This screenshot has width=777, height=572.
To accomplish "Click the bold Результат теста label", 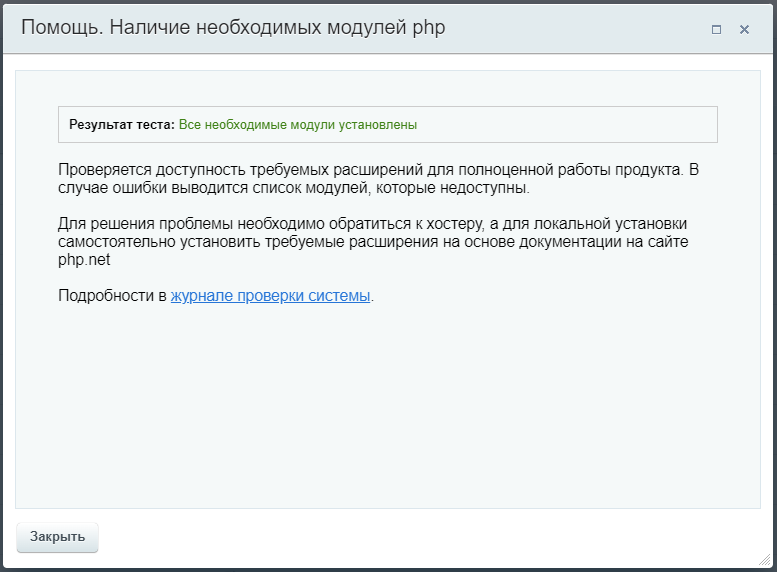I will coord(122,124).
